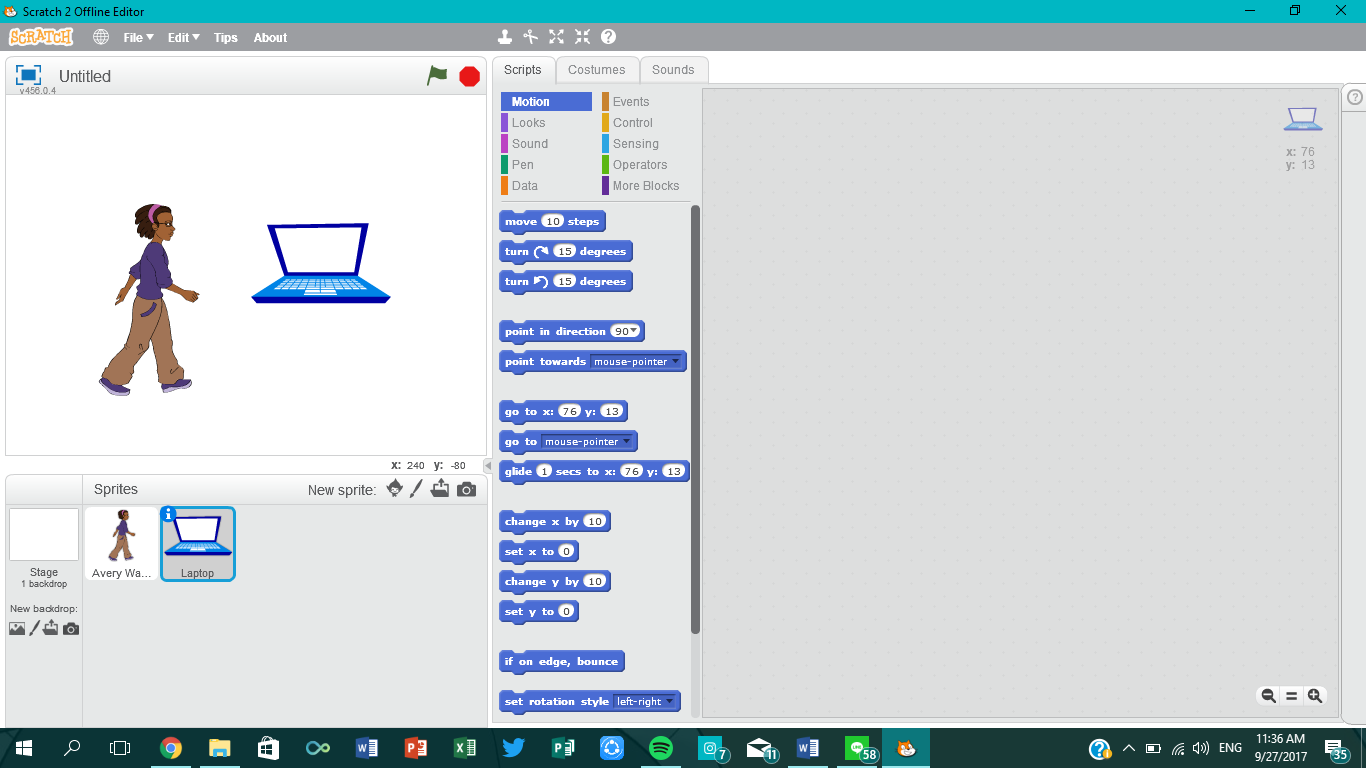This screenshot has height=768, width=1366.
Task: Open the File menu
Action: 138,37
